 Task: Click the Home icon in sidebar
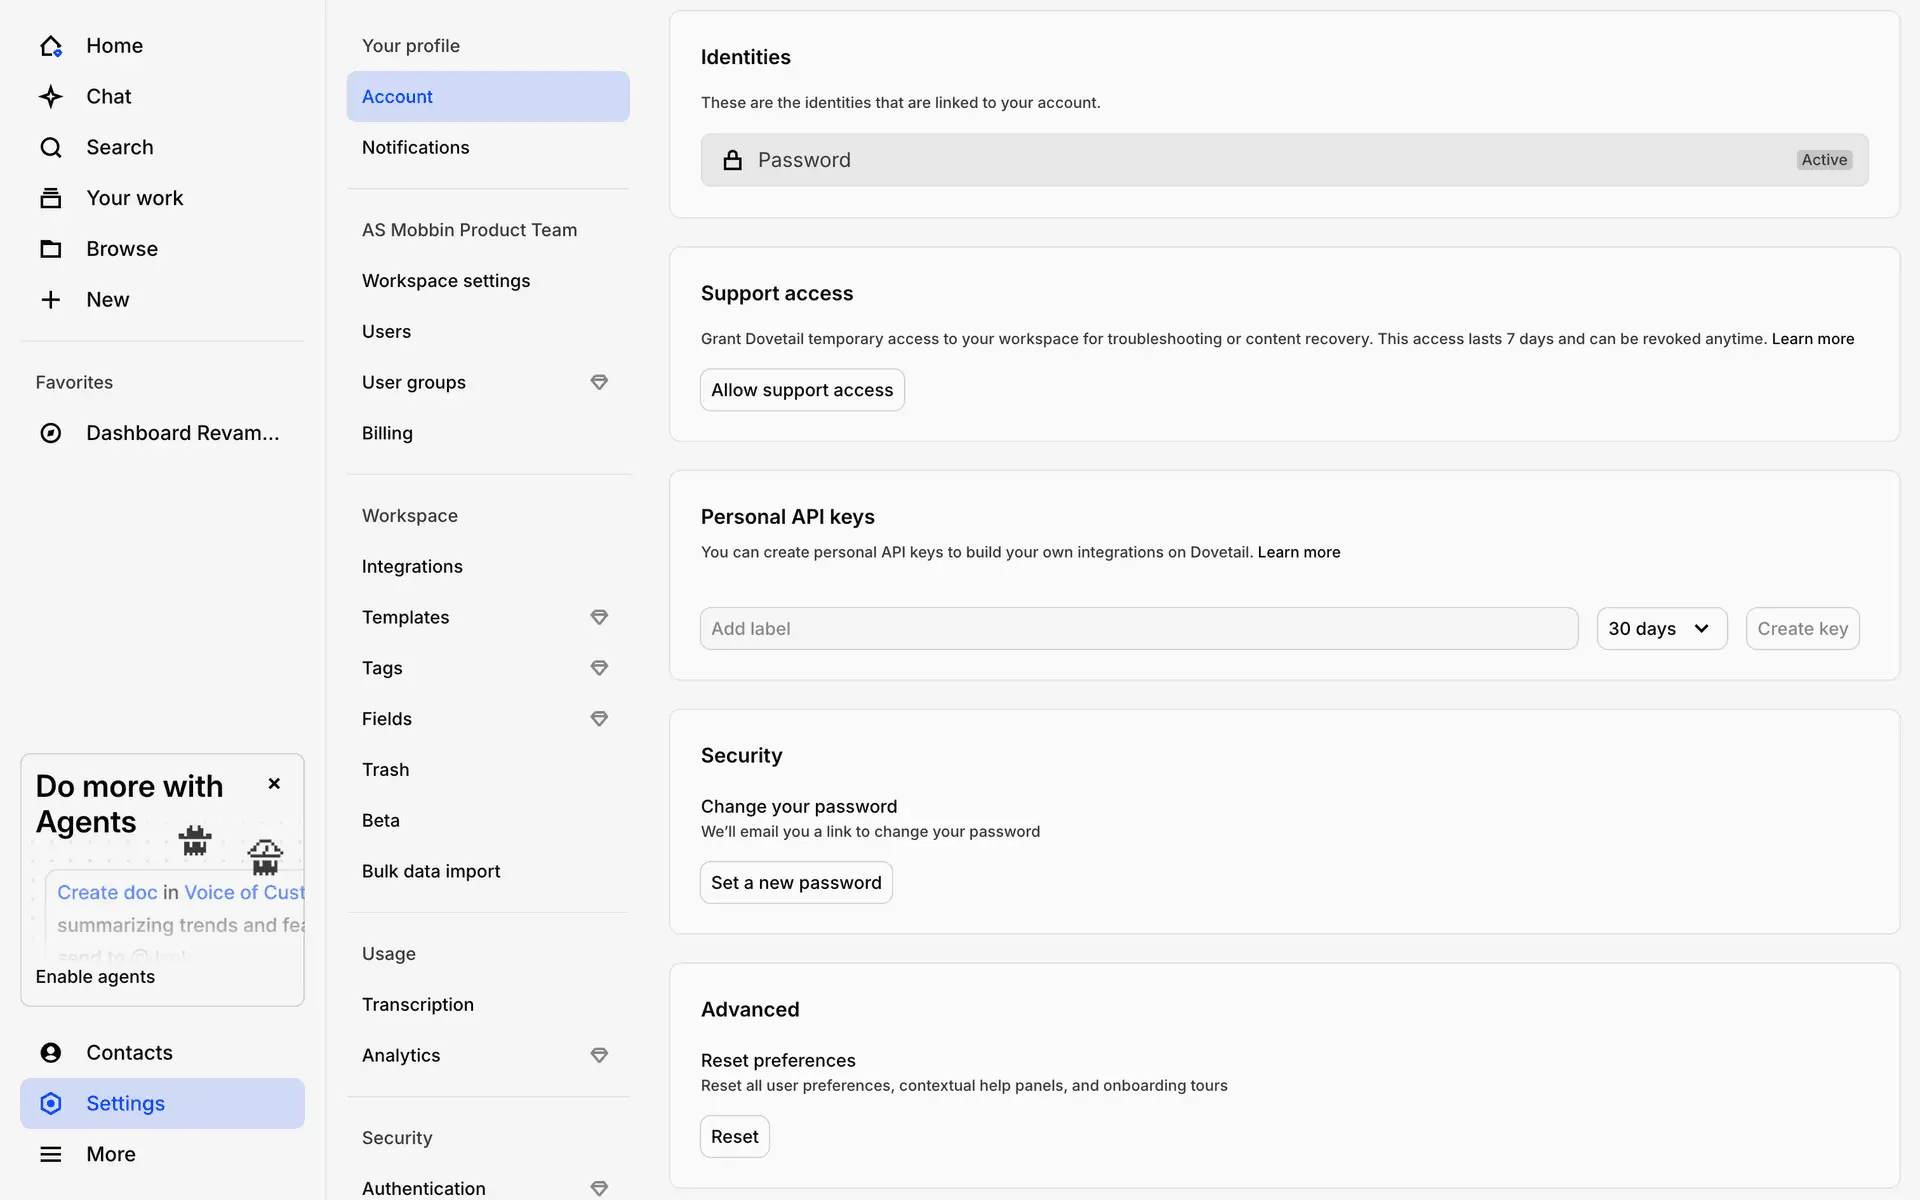pos(51,46)
